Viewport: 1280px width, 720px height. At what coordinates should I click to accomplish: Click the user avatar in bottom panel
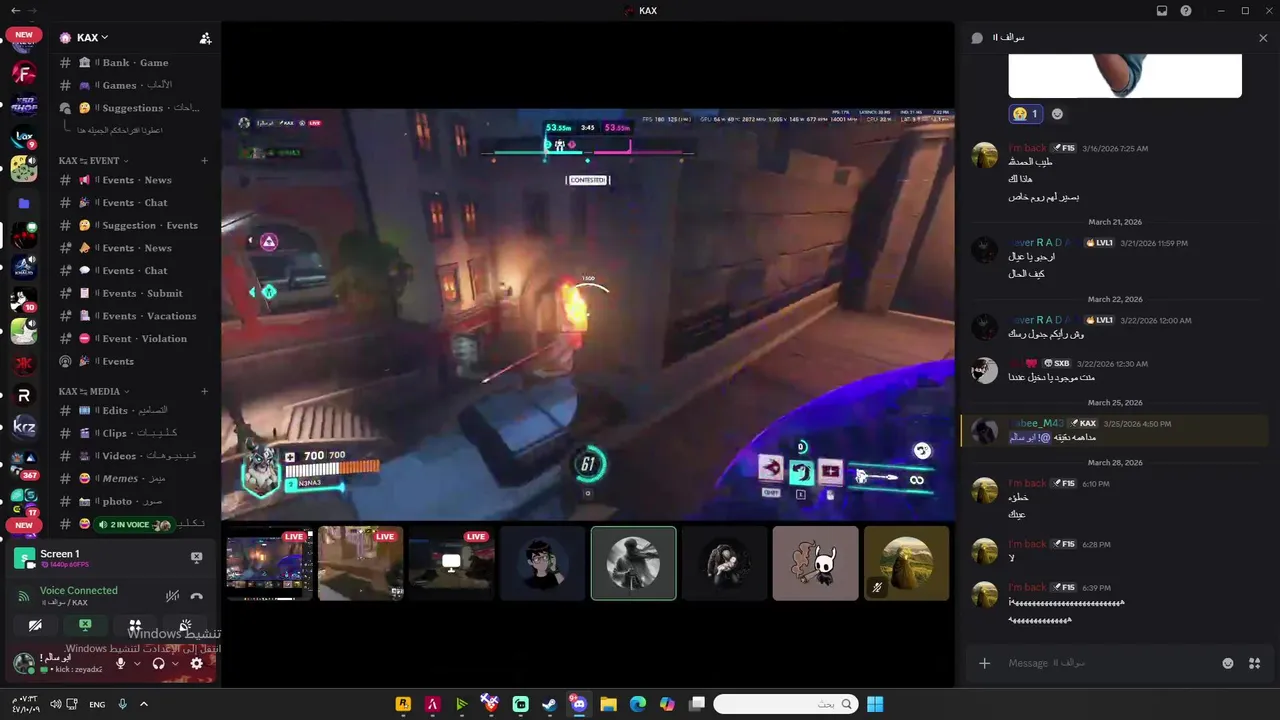coord(24,663)
